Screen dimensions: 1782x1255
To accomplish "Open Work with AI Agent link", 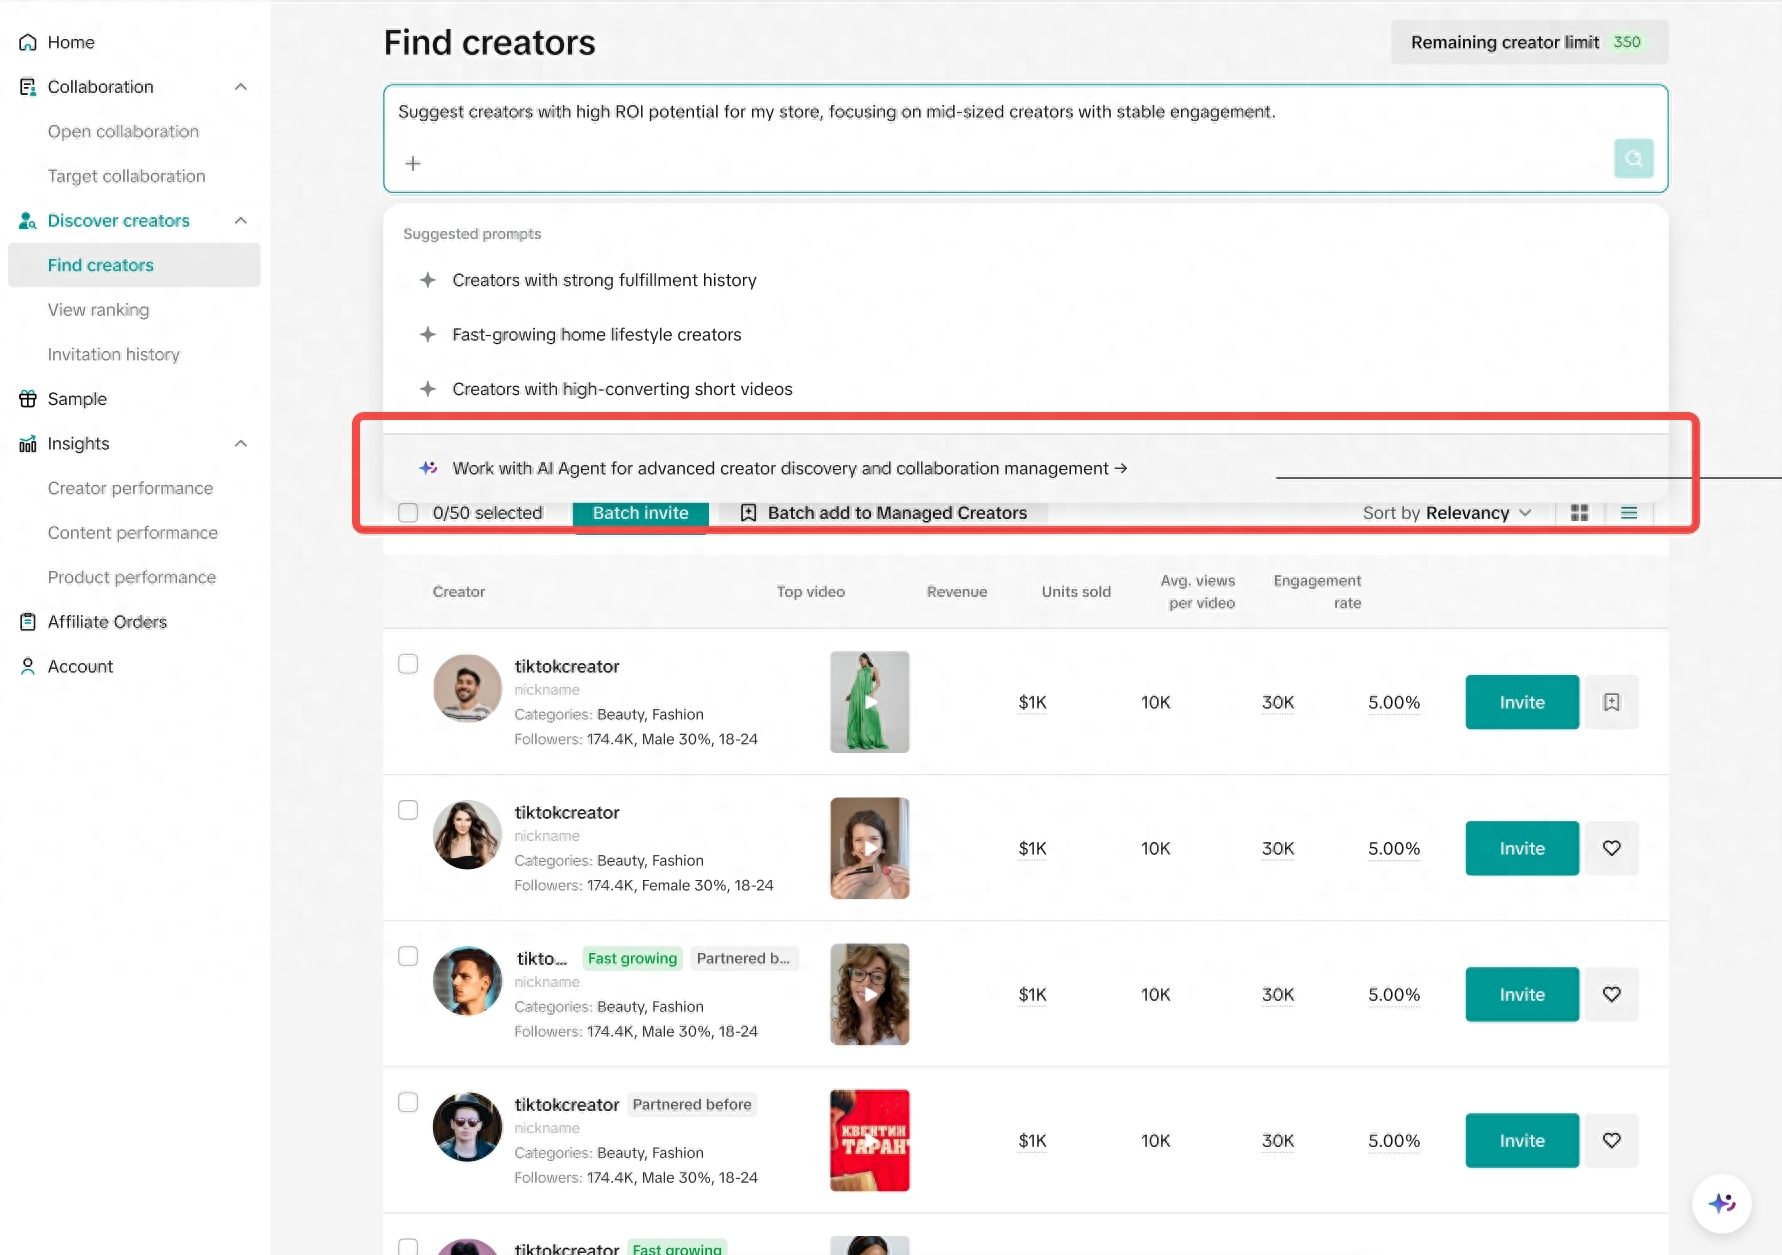I will 789,468.
